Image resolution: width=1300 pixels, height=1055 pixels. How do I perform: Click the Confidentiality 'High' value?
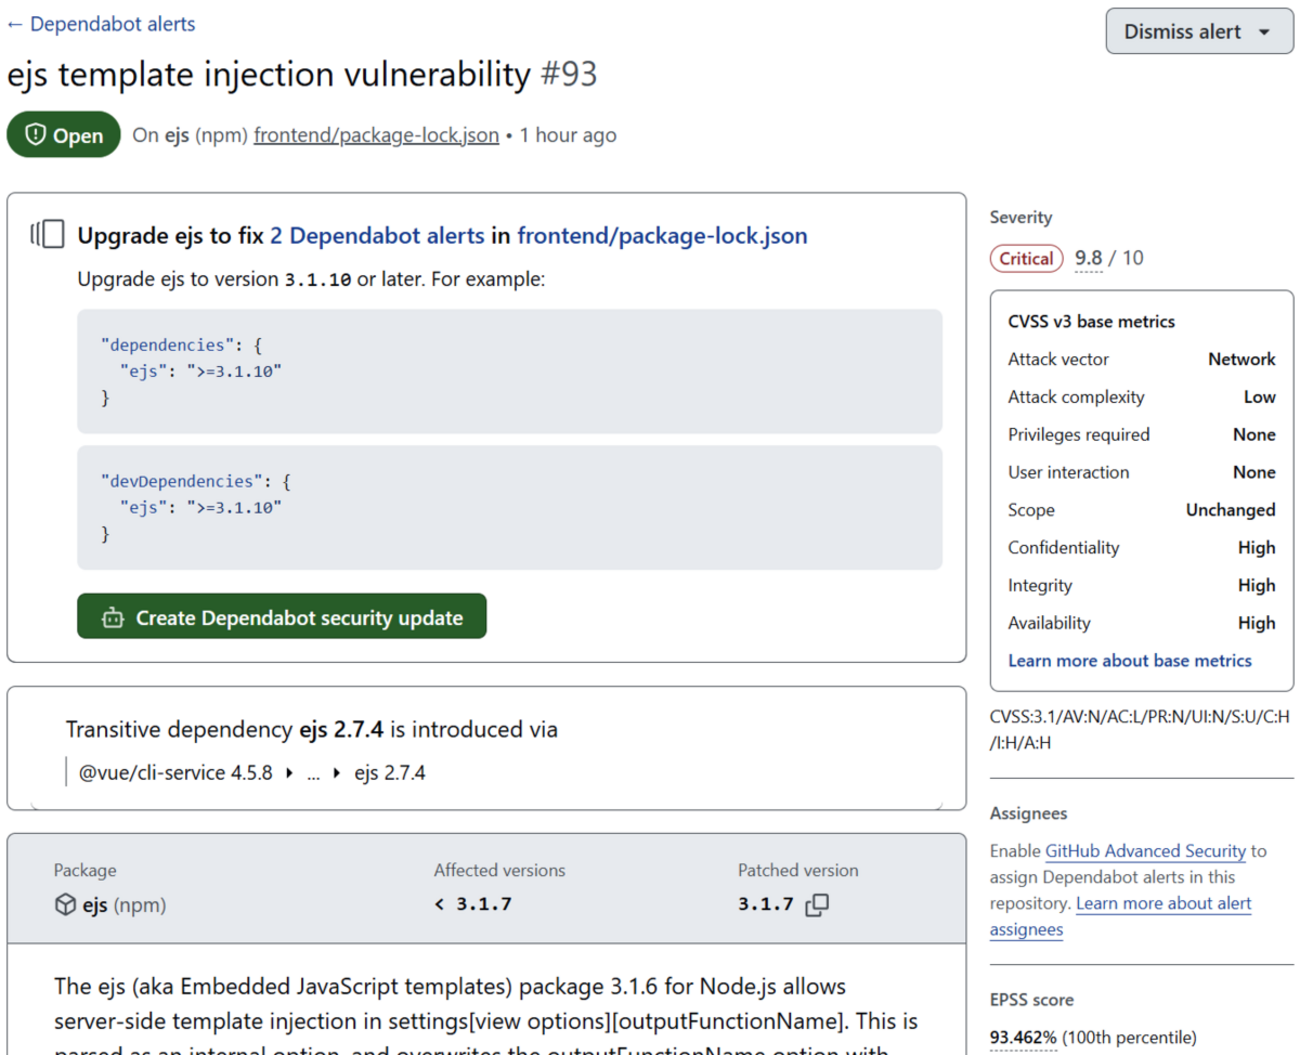click(x=1256, y=548)
